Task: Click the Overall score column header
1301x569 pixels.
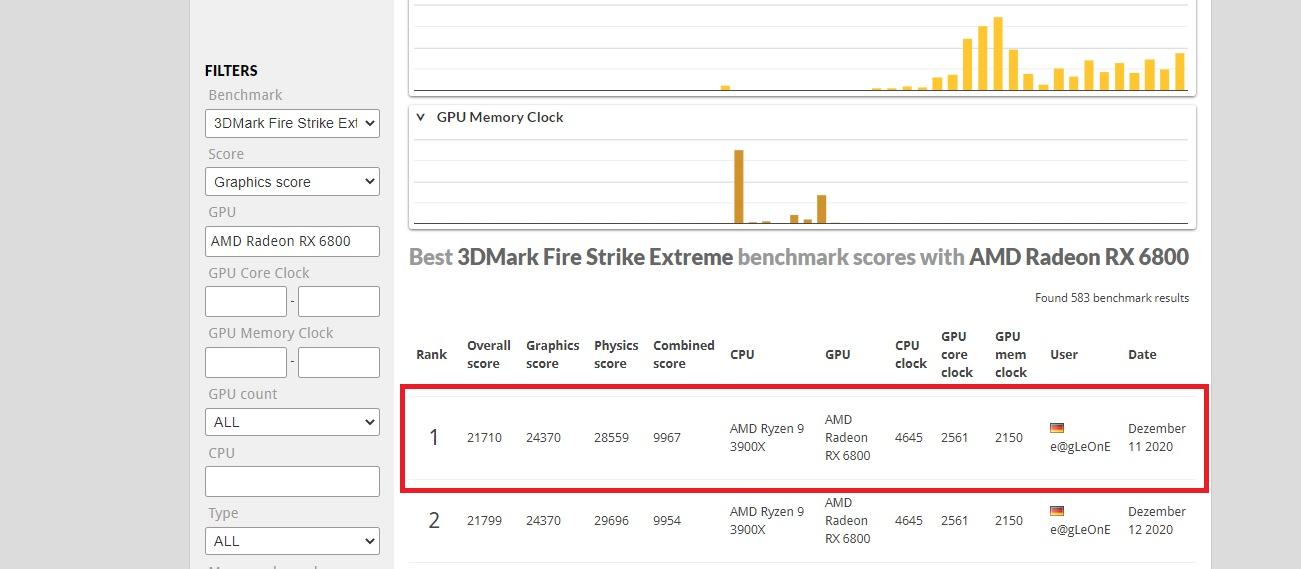Action: pos(489,354)
